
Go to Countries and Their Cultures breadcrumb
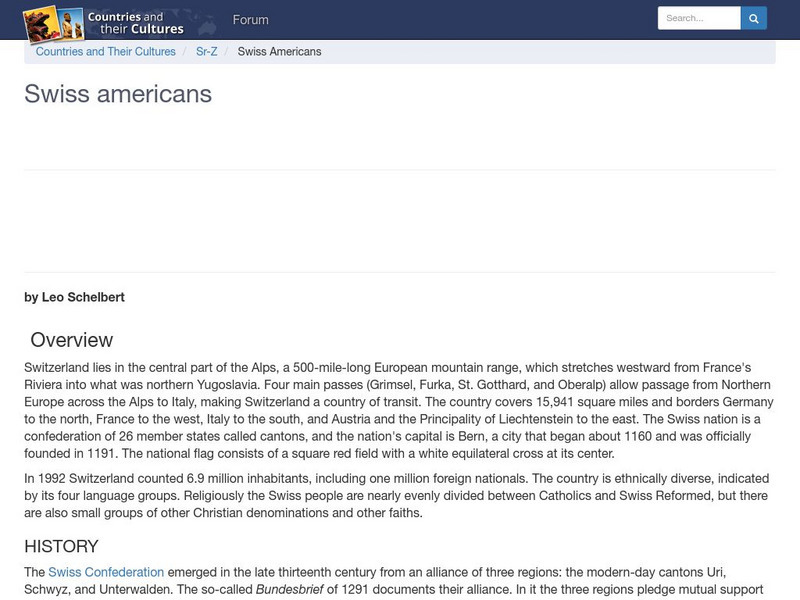(x=106, y=52)
